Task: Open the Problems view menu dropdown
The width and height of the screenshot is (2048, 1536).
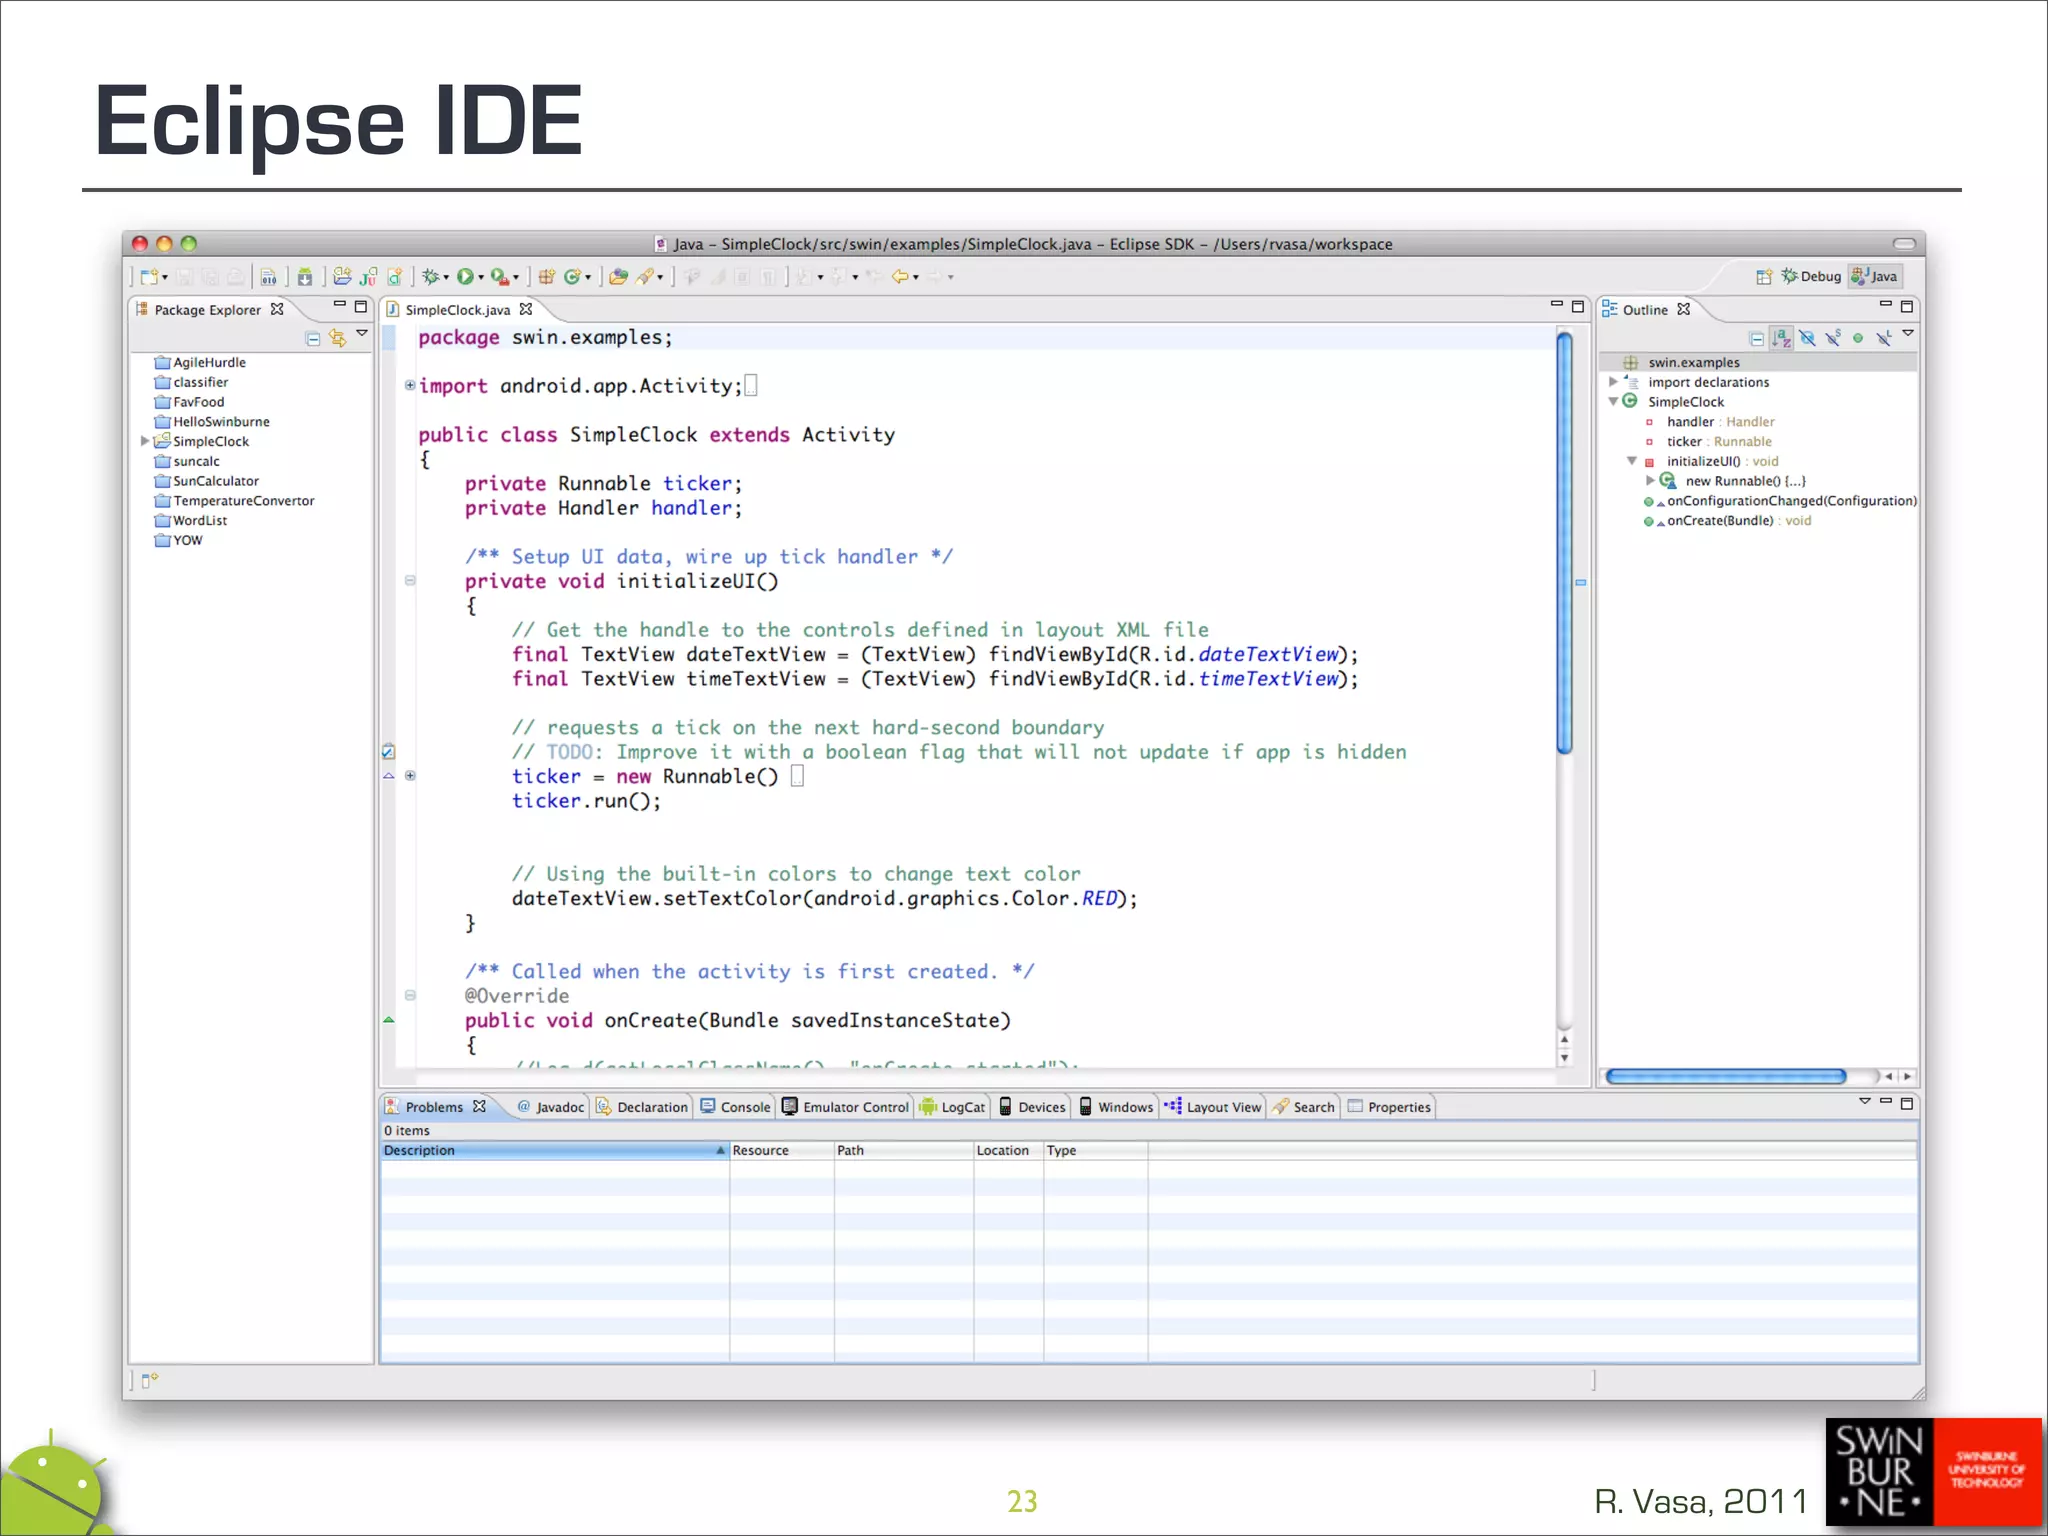Action: [1865, 1101]
